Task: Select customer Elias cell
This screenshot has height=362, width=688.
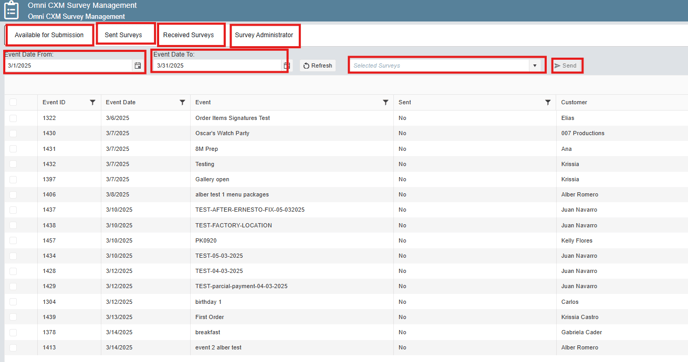Action: (x=567, y=118)
